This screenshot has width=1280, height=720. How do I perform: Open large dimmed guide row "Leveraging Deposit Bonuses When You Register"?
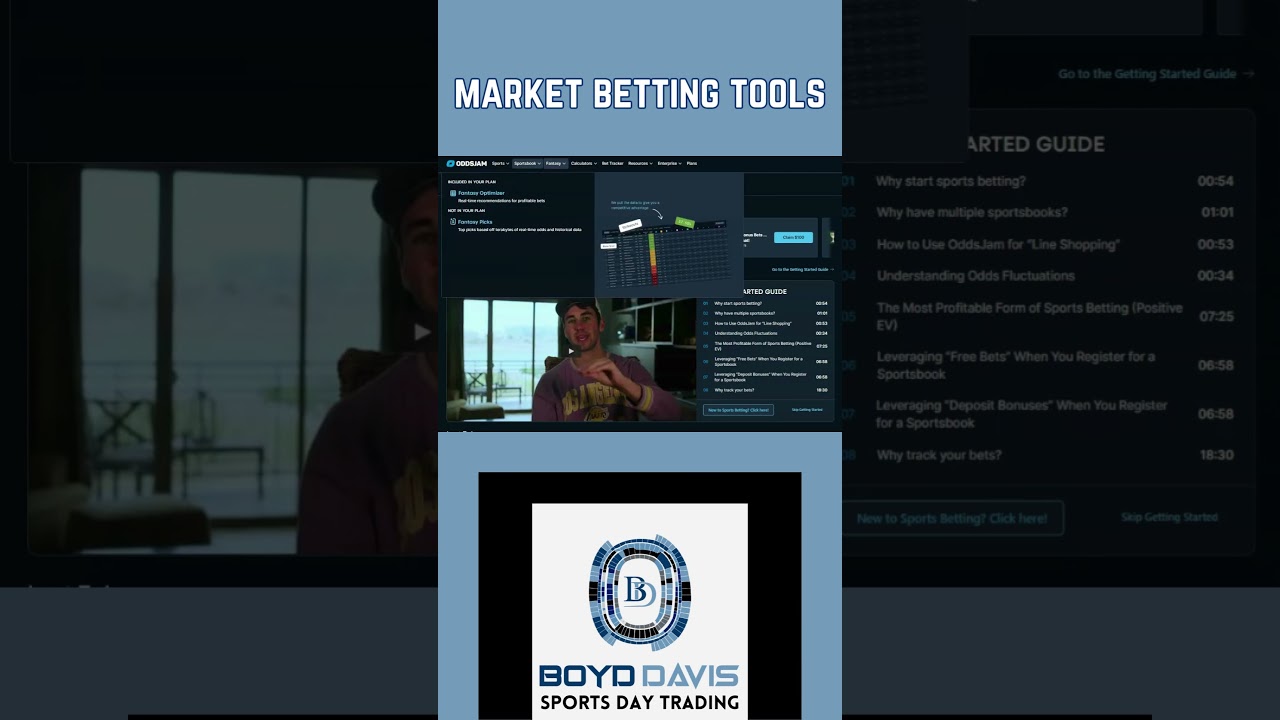click(1040, 414)
